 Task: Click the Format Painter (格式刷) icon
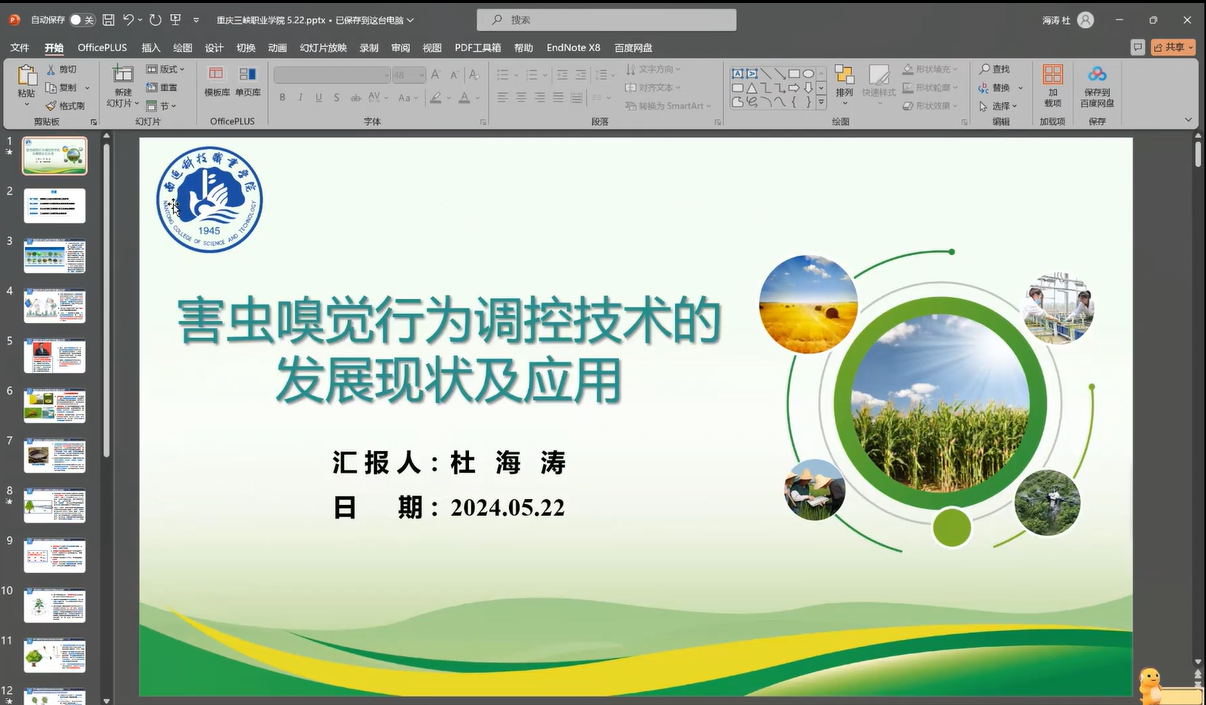point(52,105)
